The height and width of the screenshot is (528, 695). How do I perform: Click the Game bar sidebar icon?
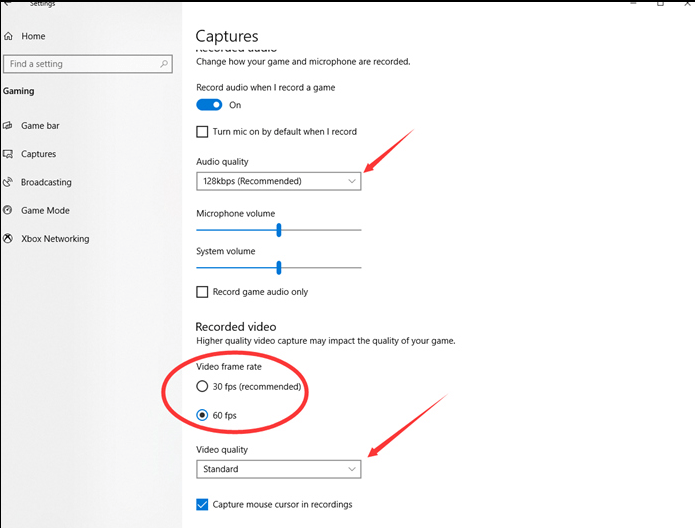[x=9, y=126]
